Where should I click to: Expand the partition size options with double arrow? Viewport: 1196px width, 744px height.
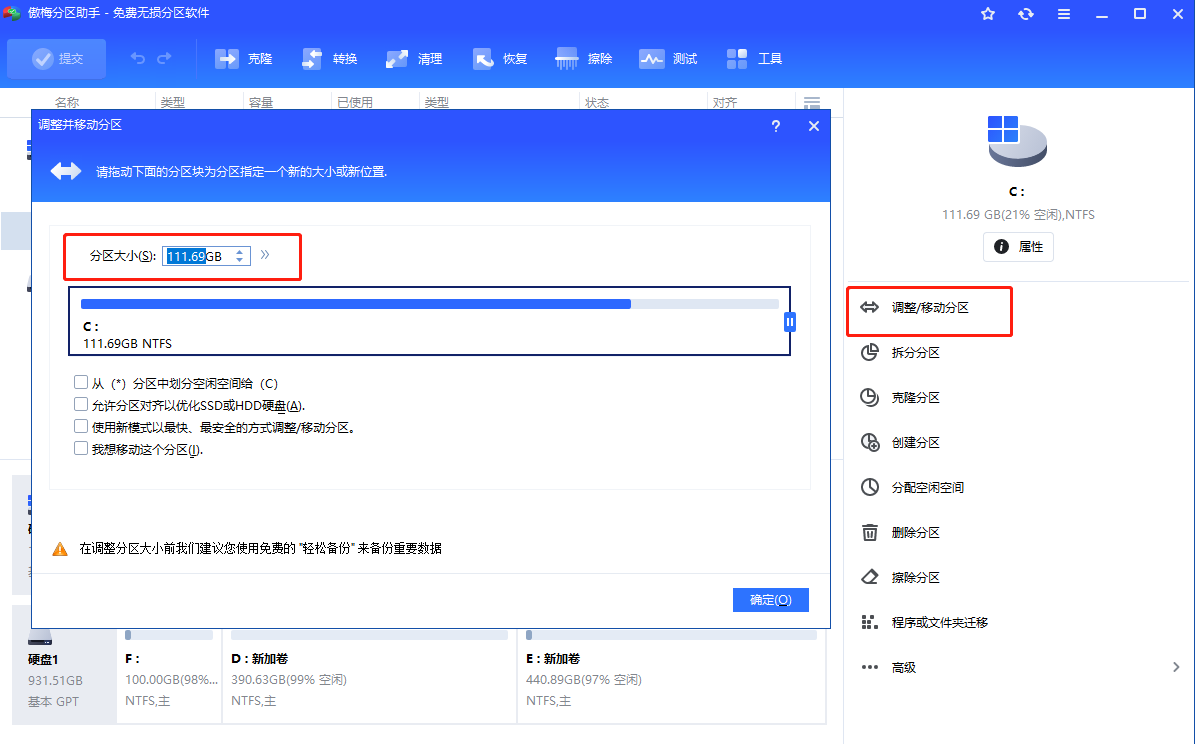265,255
